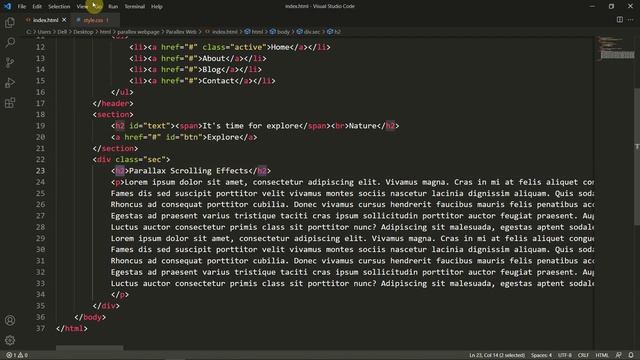This screenshot has height=360, width=640.
Task: Change indentation via Spaces: 4
Action: pyautogui.click(x=541, y=355)
